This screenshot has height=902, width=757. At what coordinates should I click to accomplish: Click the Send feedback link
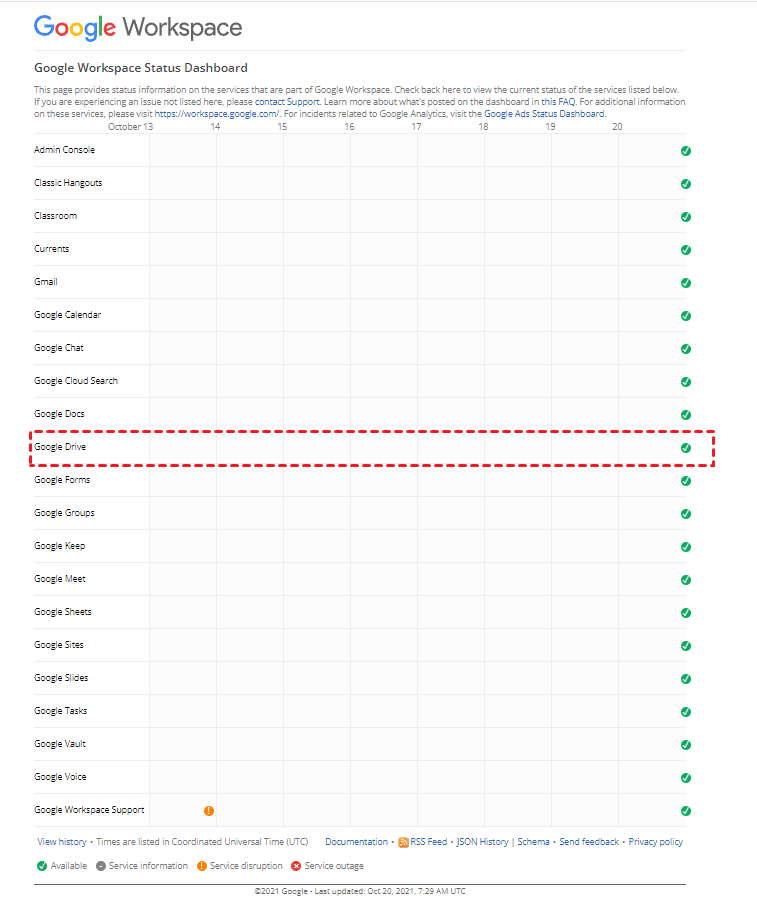tap(589, 842)
